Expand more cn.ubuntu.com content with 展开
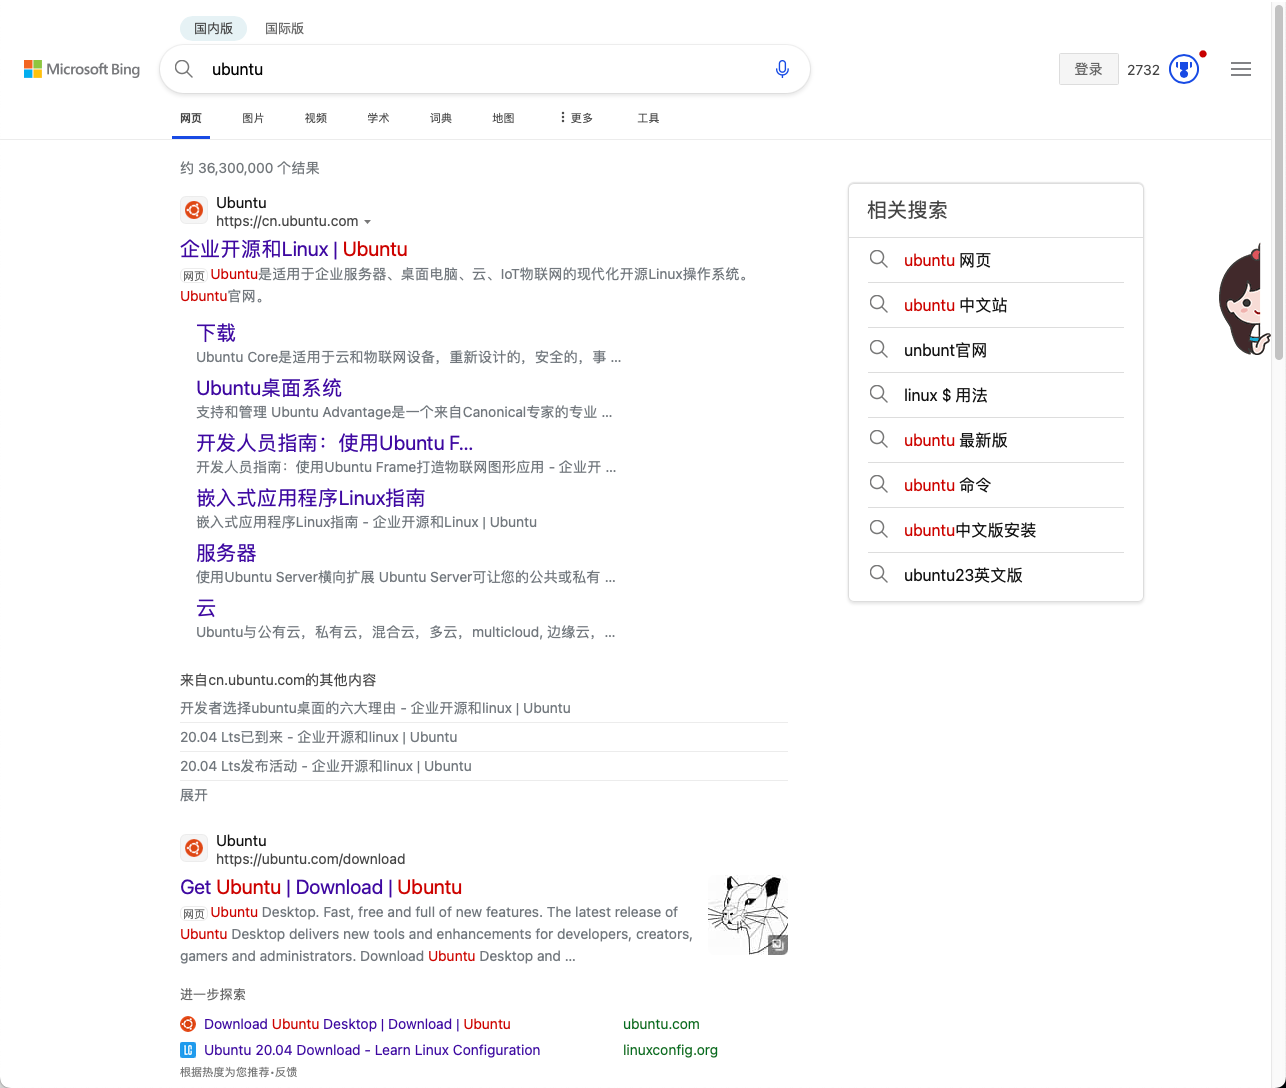The width and height of the screenshot is (1286, 1088). click(x=194, y=795)
